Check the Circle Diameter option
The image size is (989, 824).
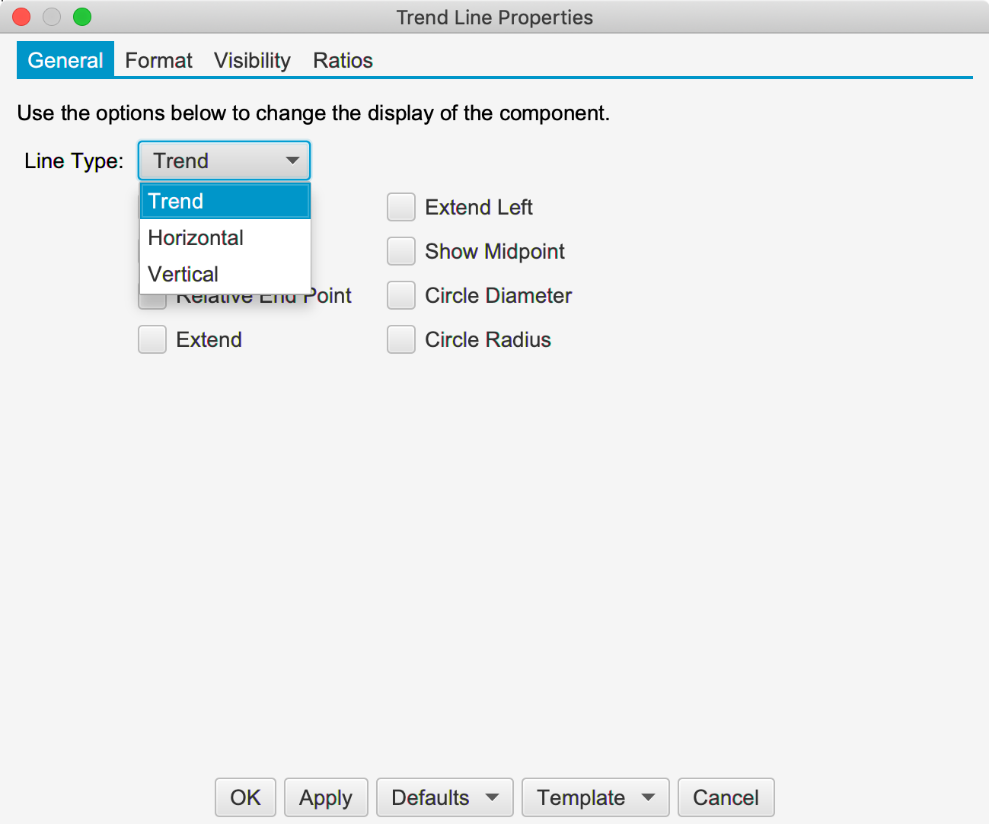point(401,296)
